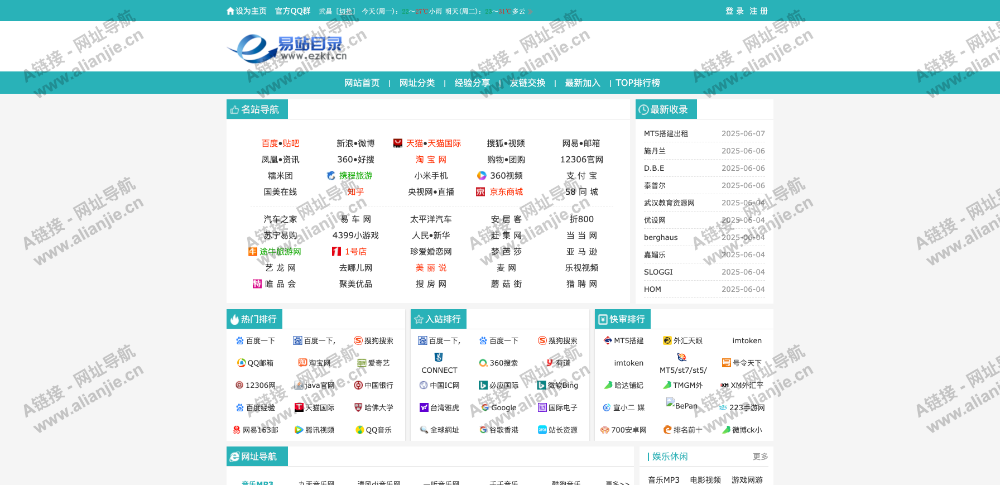Click the thumbs-up icon in 名站导航 header
Screen dimensions: 1000x485
point(234,110)
